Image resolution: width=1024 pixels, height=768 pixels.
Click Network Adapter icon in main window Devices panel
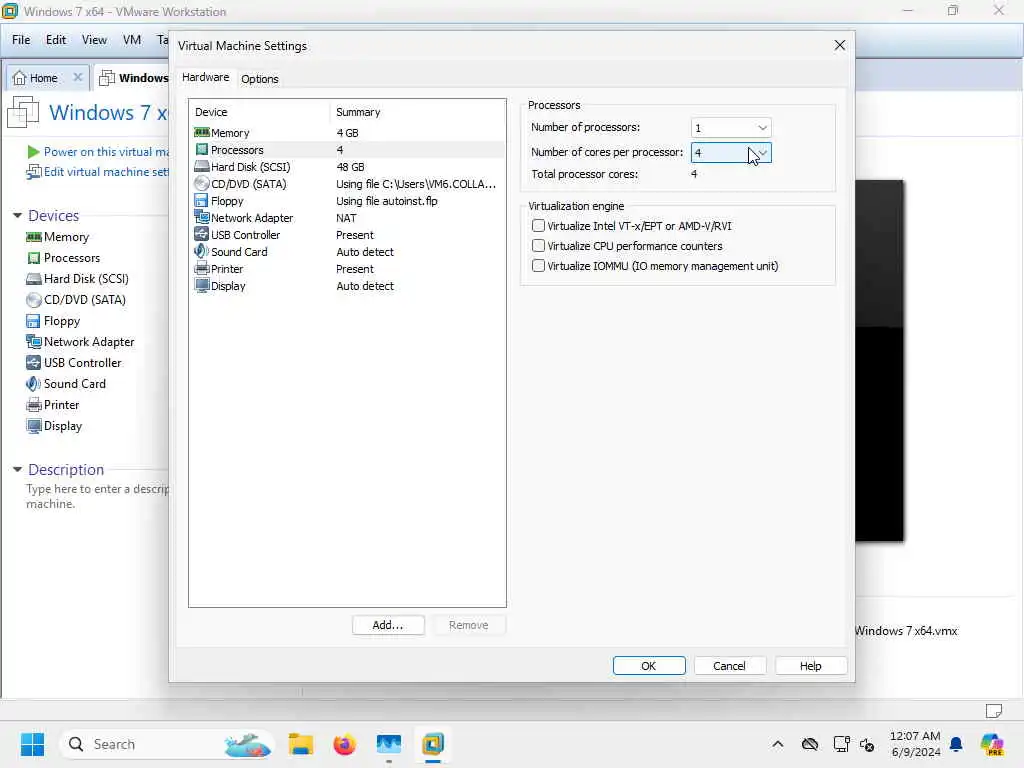point(33,342)
